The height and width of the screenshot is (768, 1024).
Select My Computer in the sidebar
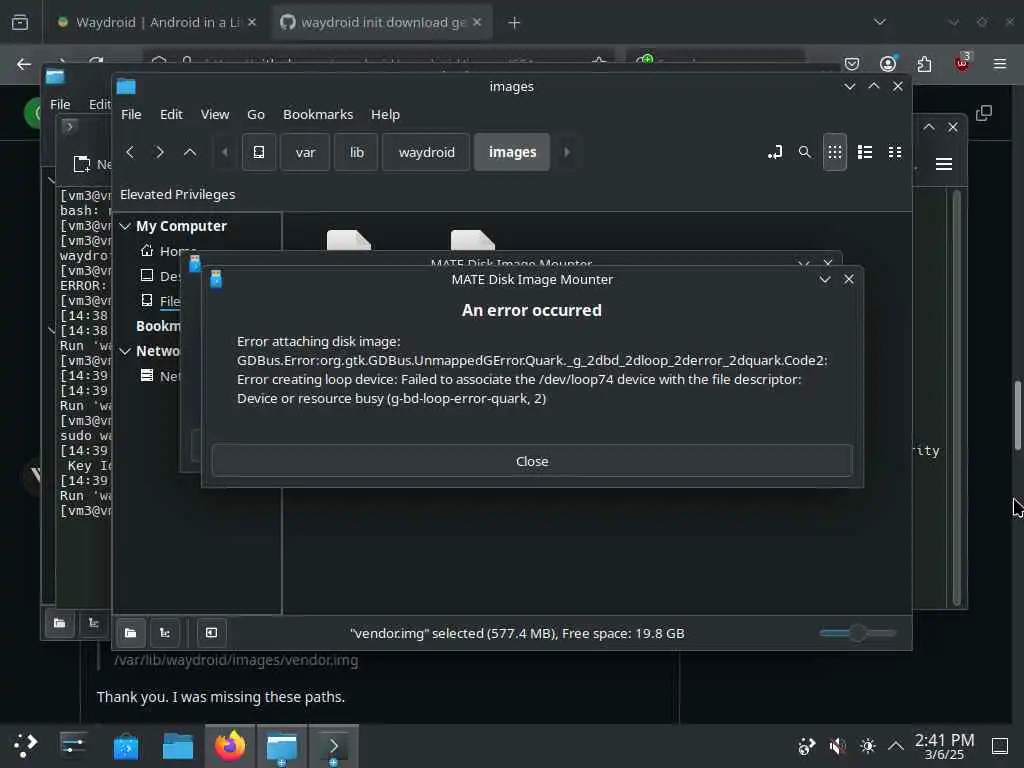pos(181,226)
